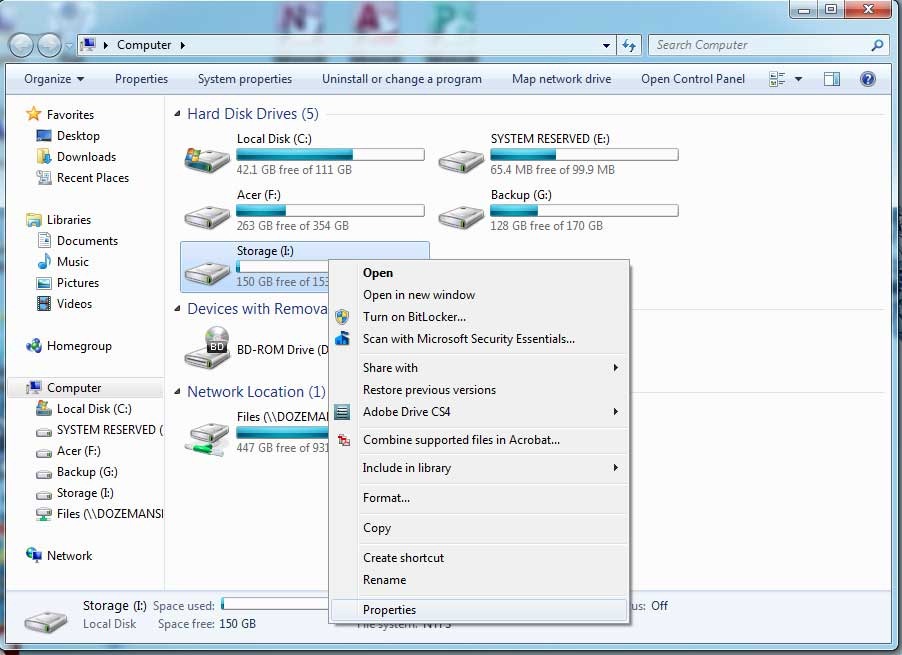Select the SYSTEM RESERVED (E:) drive icon
Viewport: 902px width, 655px height.
click(x=461, y=160)
